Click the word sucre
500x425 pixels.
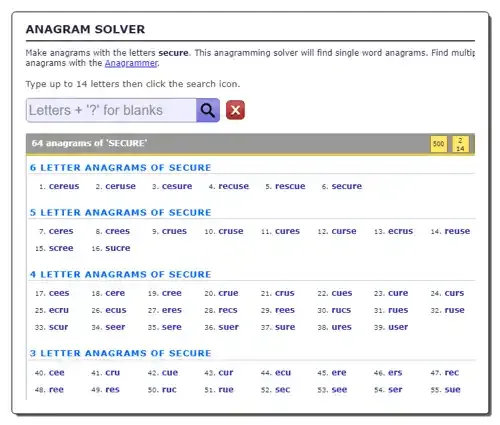point(118,248)
